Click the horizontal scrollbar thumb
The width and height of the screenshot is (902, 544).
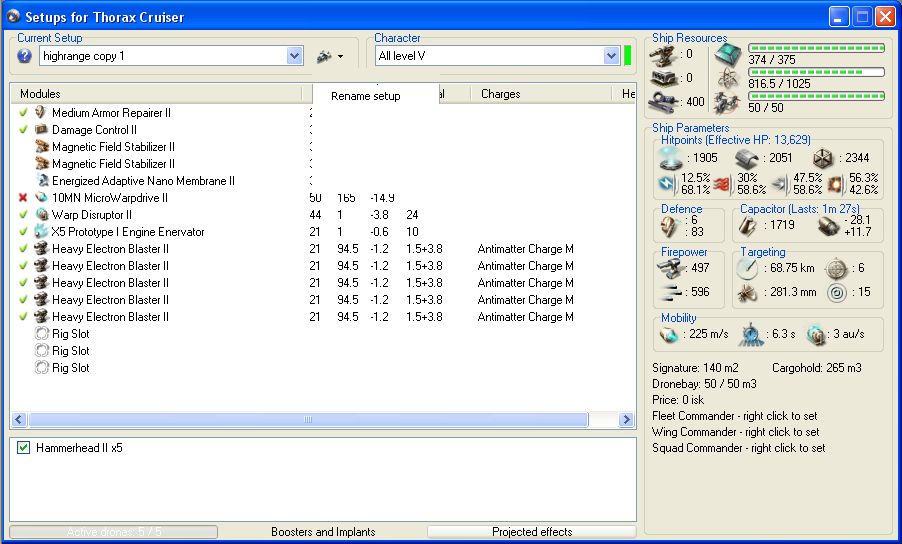coord(308,419)
